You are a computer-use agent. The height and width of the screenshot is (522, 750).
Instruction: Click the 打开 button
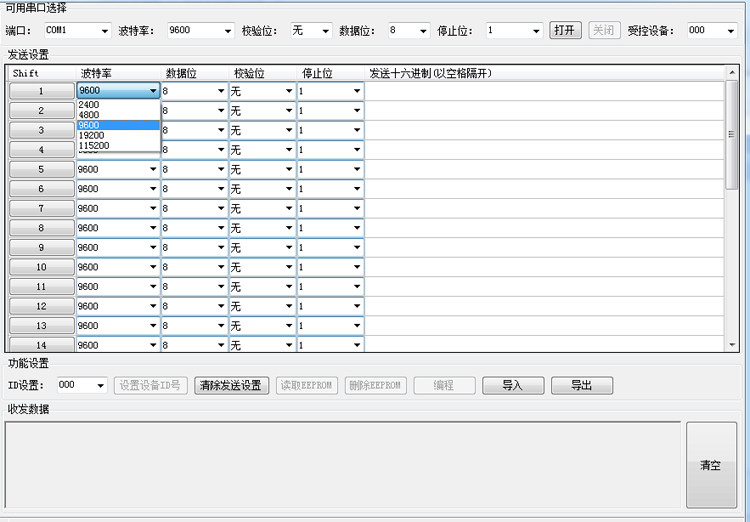pyautogui.click(x=565, y=30)
